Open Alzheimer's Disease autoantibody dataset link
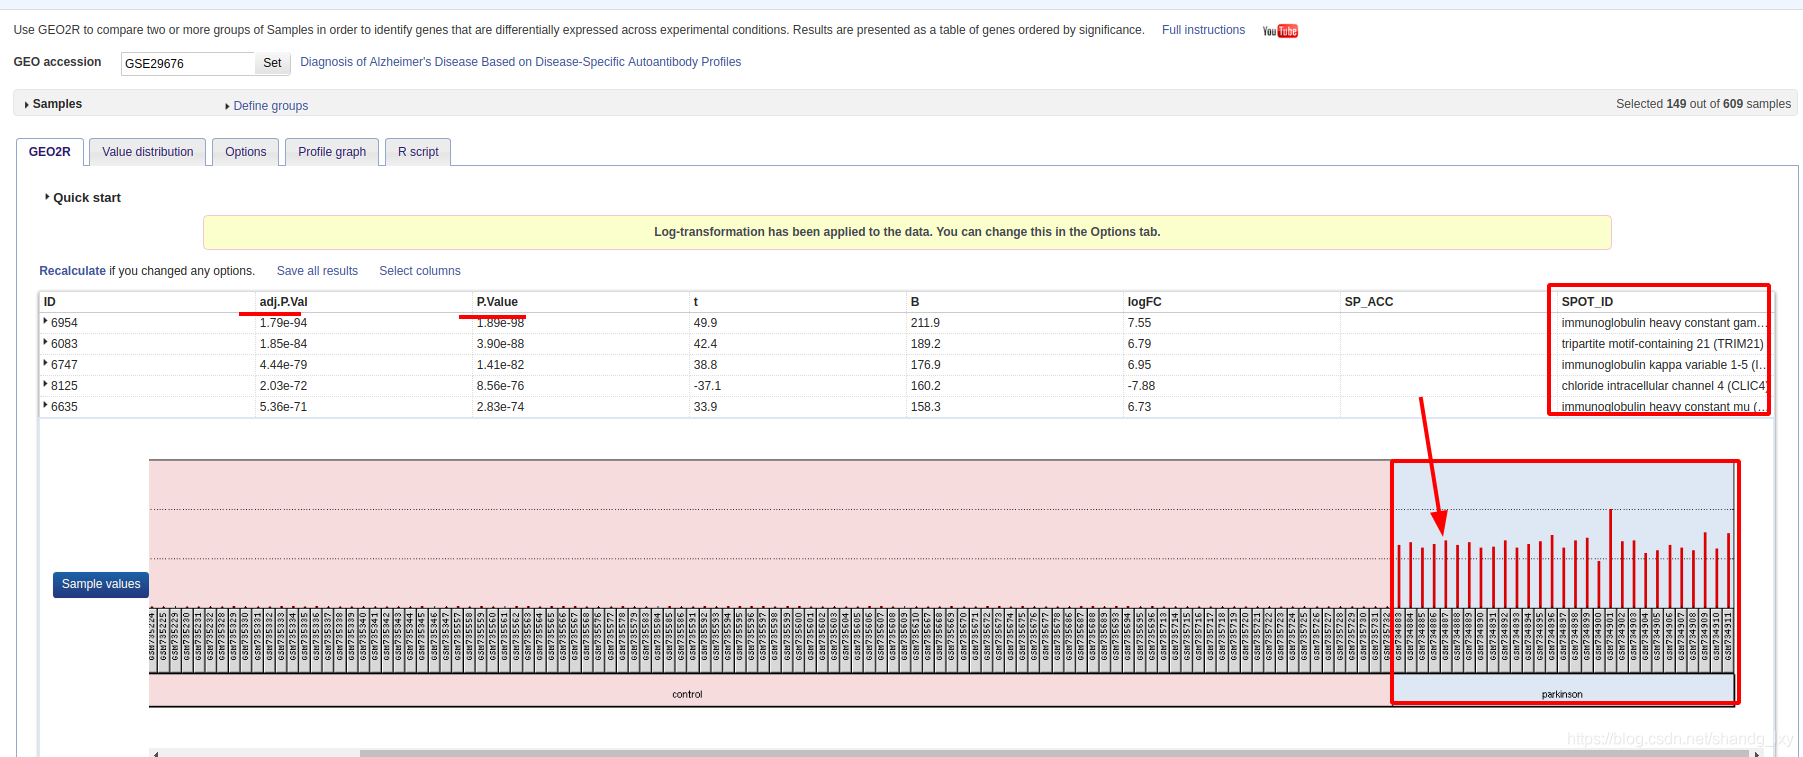Image resolution: width=1803 pixels, height=757 pixels. pos(521,62)
